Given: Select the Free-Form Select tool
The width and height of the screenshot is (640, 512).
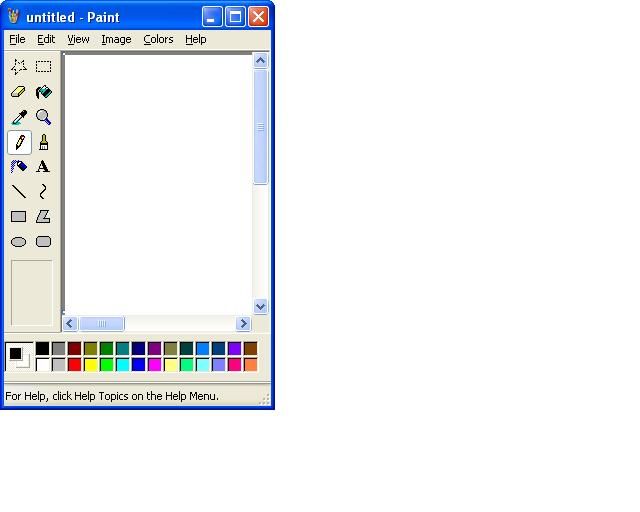Looking at the screenshot, I should pyautogui.click(x=19, y=67).
